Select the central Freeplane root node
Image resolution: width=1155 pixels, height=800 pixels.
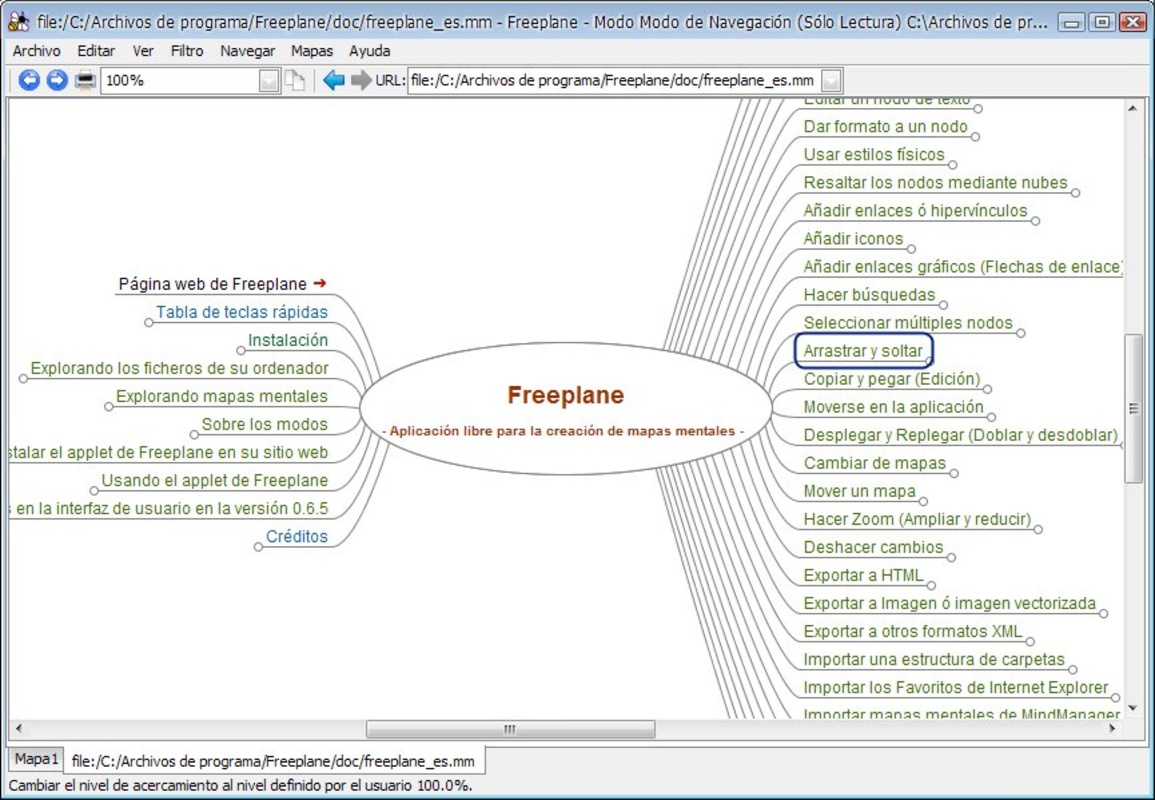point(566,408)
